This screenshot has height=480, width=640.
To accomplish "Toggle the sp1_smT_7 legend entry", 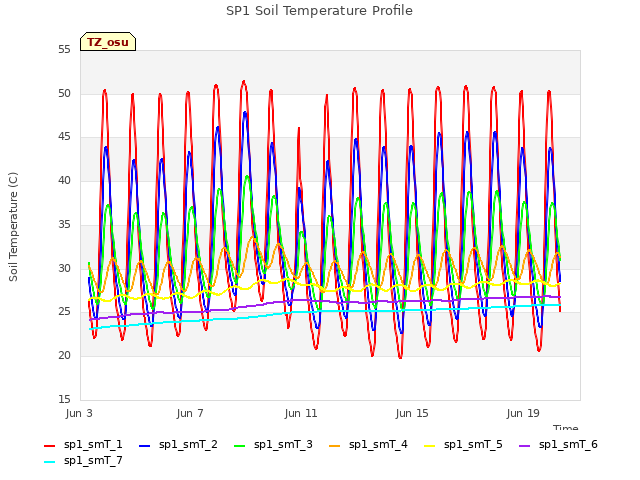I will coord(83,461).
